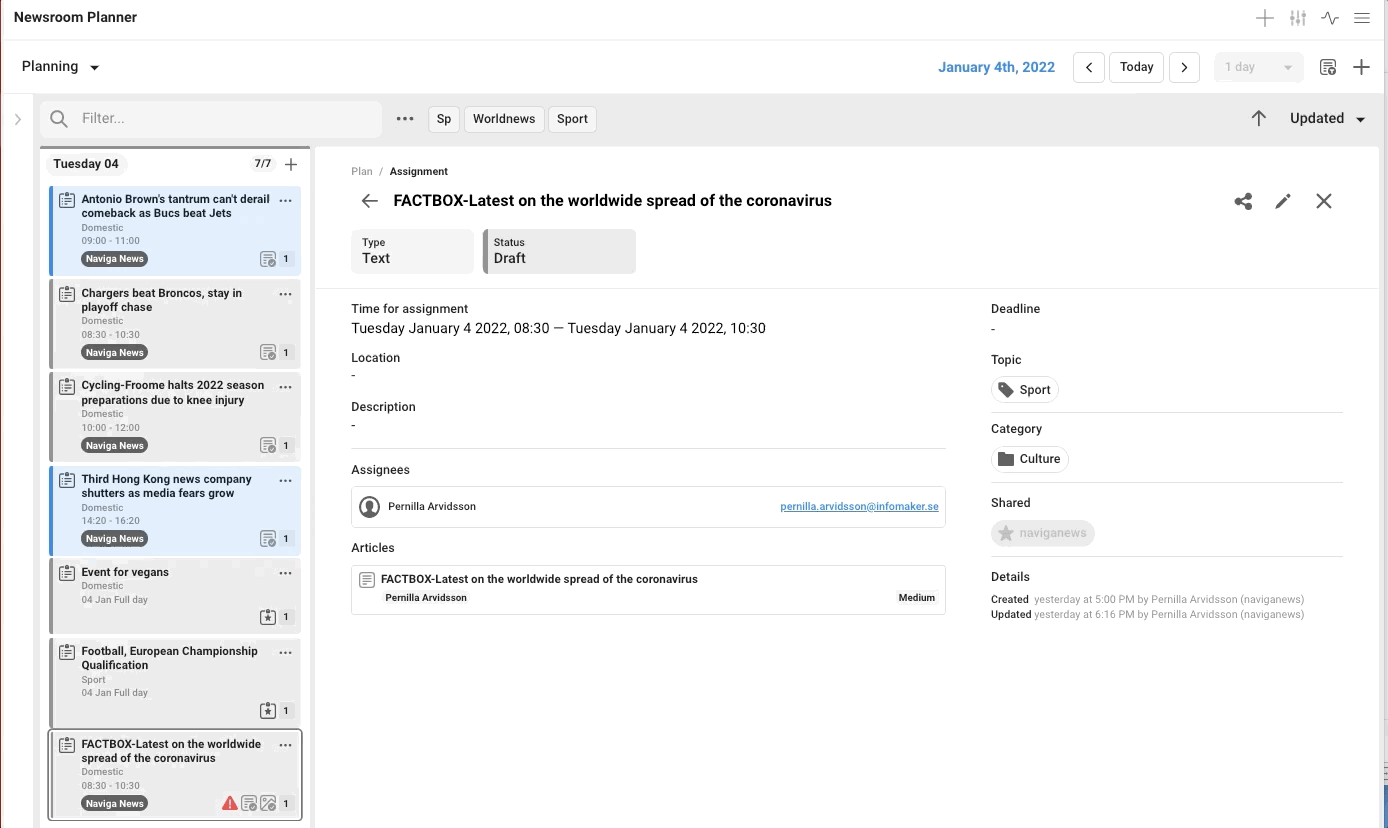
Task: Open the activity pulse icon in header
Action: click(x=1329, y=18)
